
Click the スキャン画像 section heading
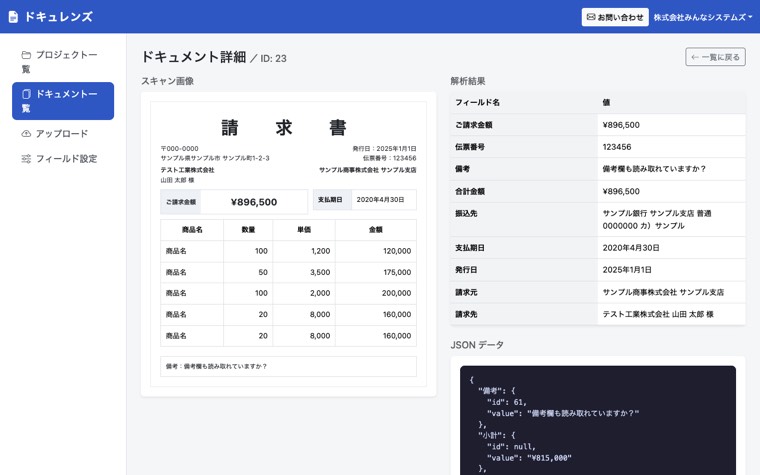pyautogui.click(x=168, y=81)
